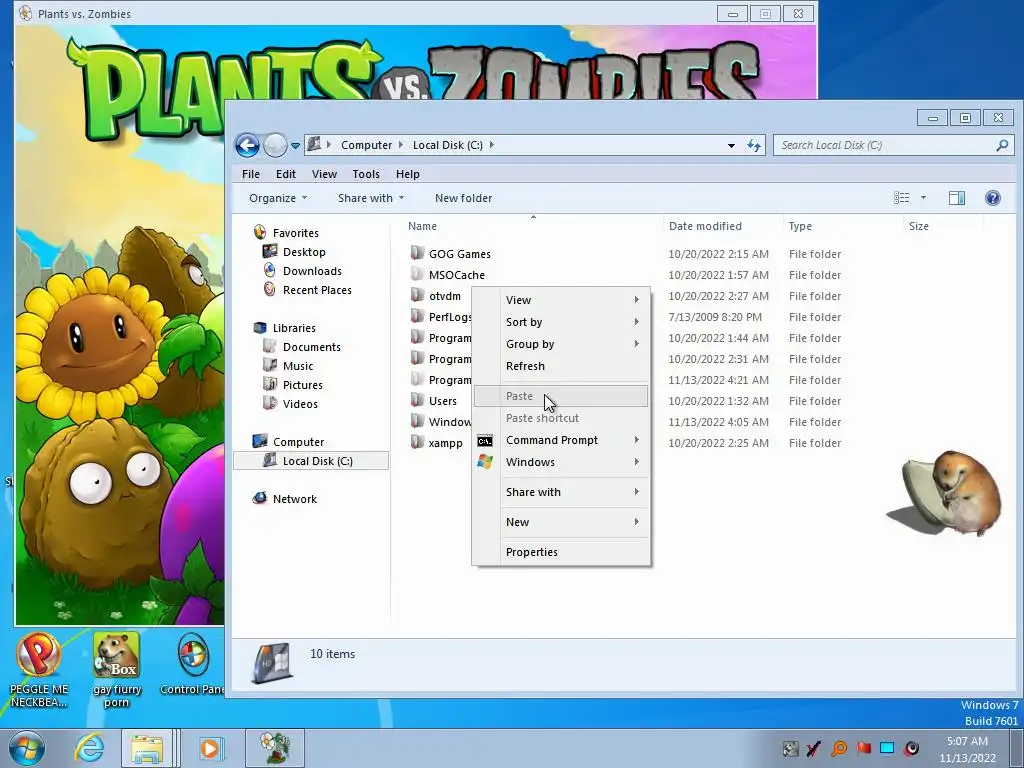Screen dimensions: 1024x768
Task: Click the search magnifier icon
Action: [x=1002, y=145]
